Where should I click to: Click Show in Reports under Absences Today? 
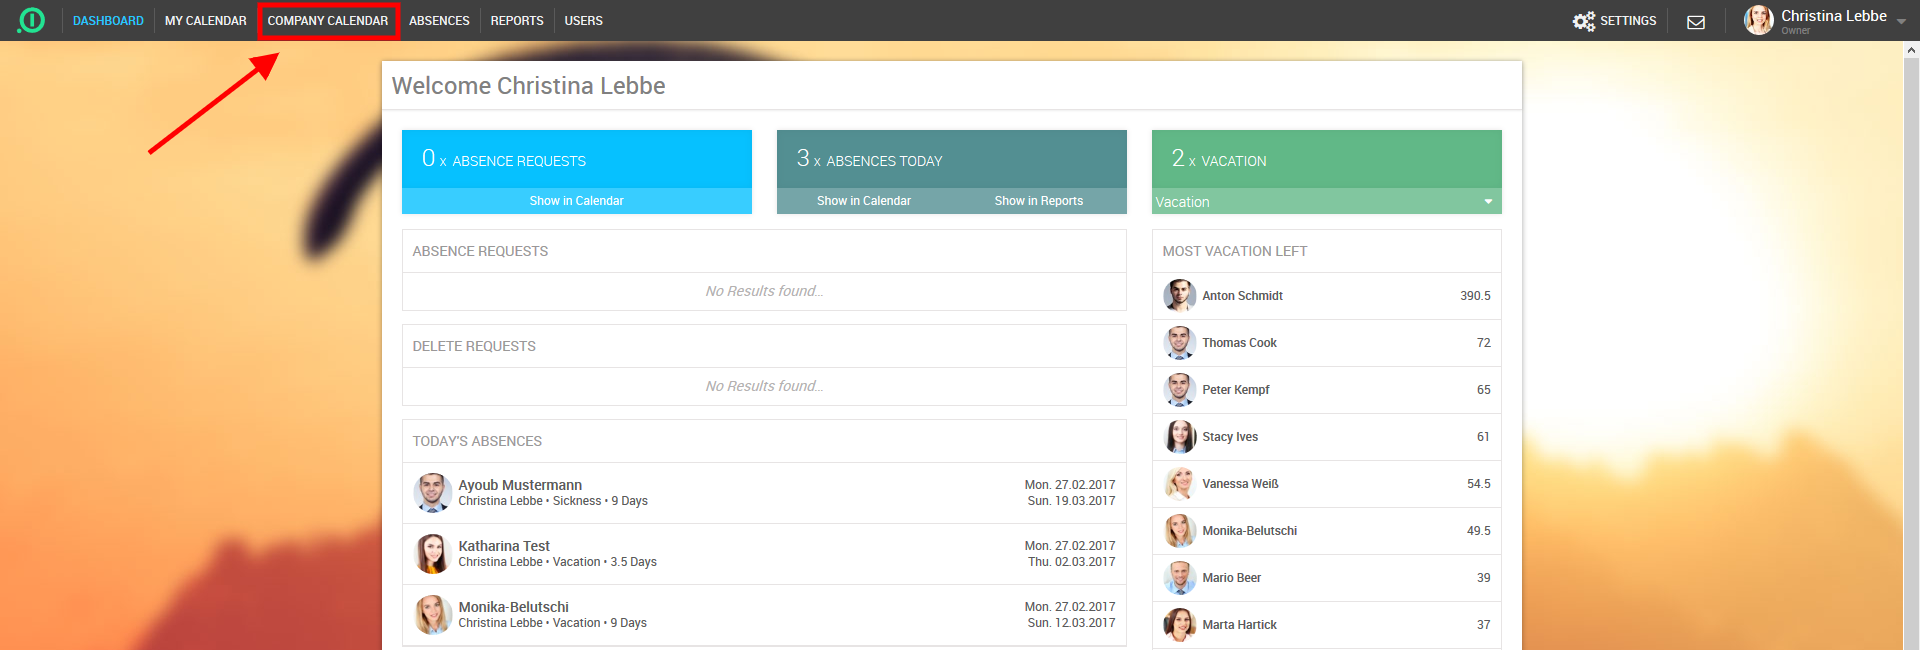[1038, 201]
